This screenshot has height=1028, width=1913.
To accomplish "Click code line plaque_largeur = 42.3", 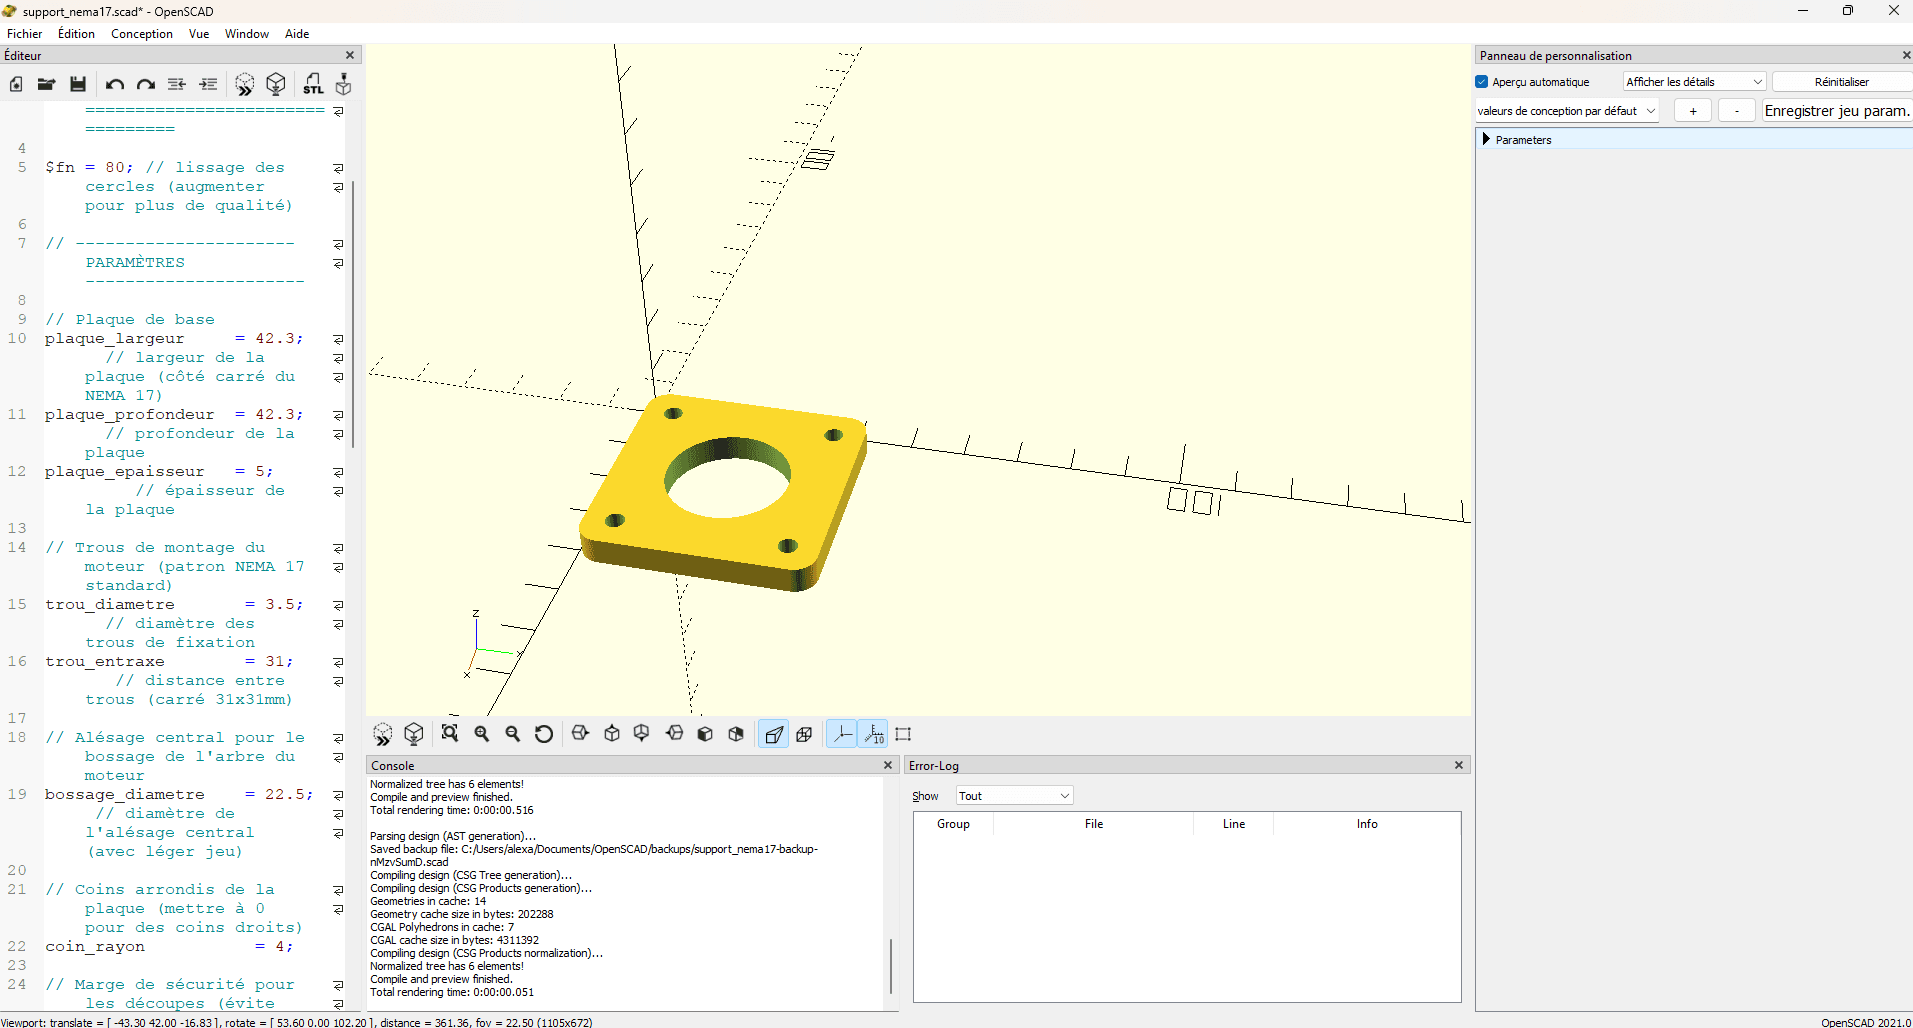I will pyautogui.click(x=174, y=339).
